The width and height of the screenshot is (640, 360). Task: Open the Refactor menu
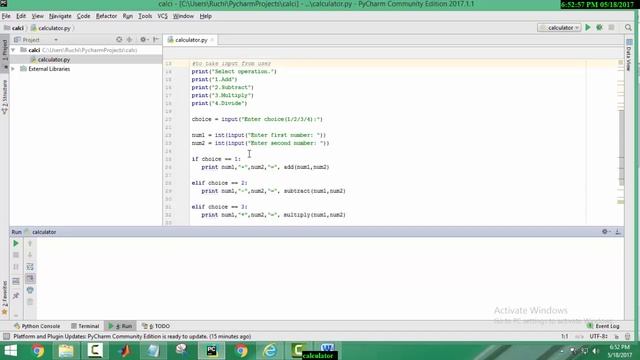(x=106, y=16)
